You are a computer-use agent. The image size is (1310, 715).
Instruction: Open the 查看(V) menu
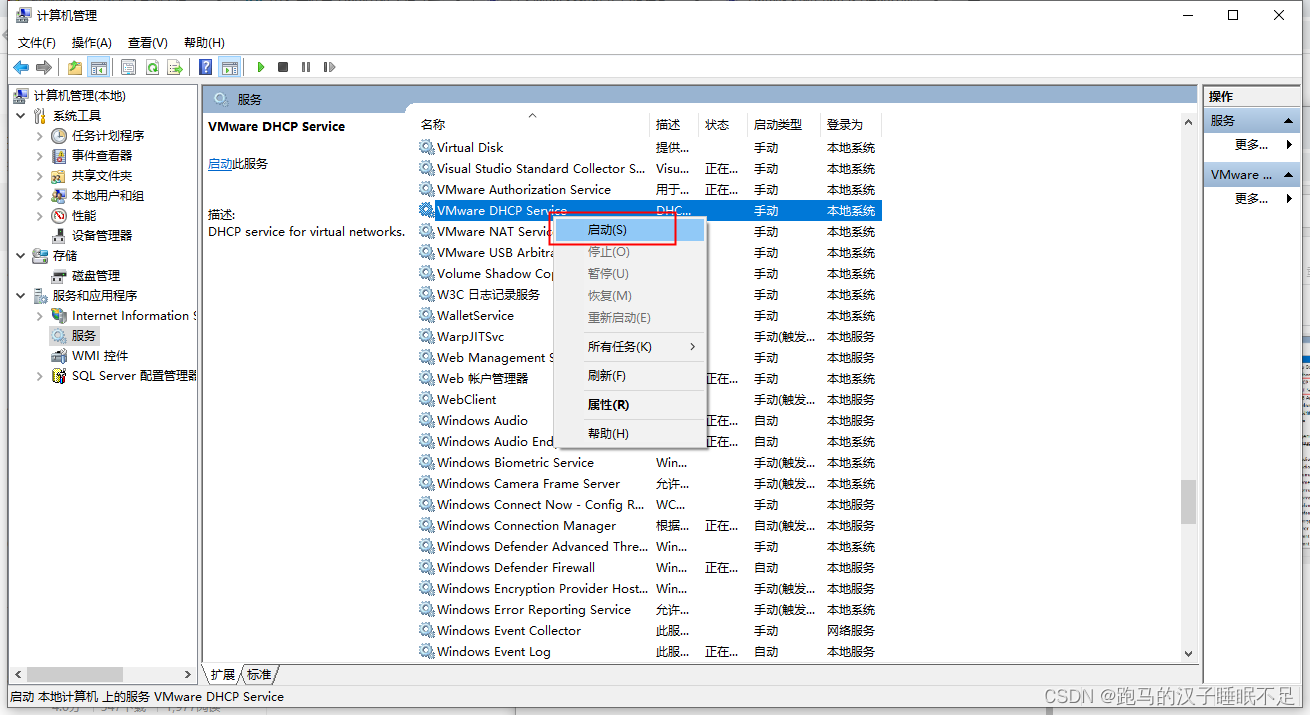[x=148, y=42]
